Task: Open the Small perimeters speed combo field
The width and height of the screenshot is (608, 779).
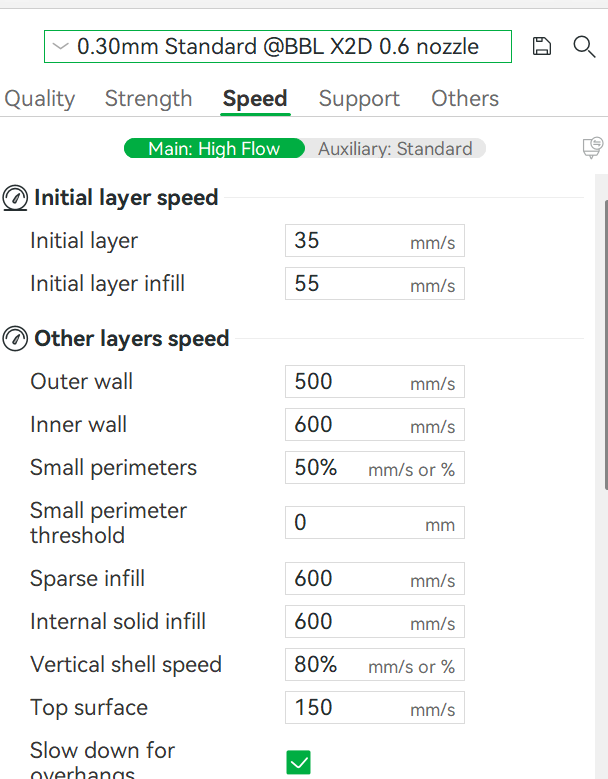Action: point(375,467)
